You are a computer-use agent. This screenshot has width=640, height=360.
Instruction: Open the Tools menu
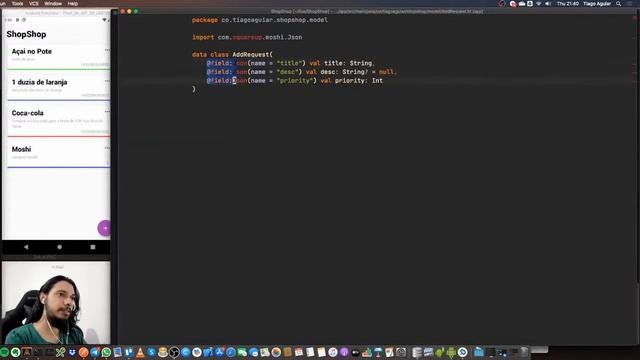(x=18, y=4)
